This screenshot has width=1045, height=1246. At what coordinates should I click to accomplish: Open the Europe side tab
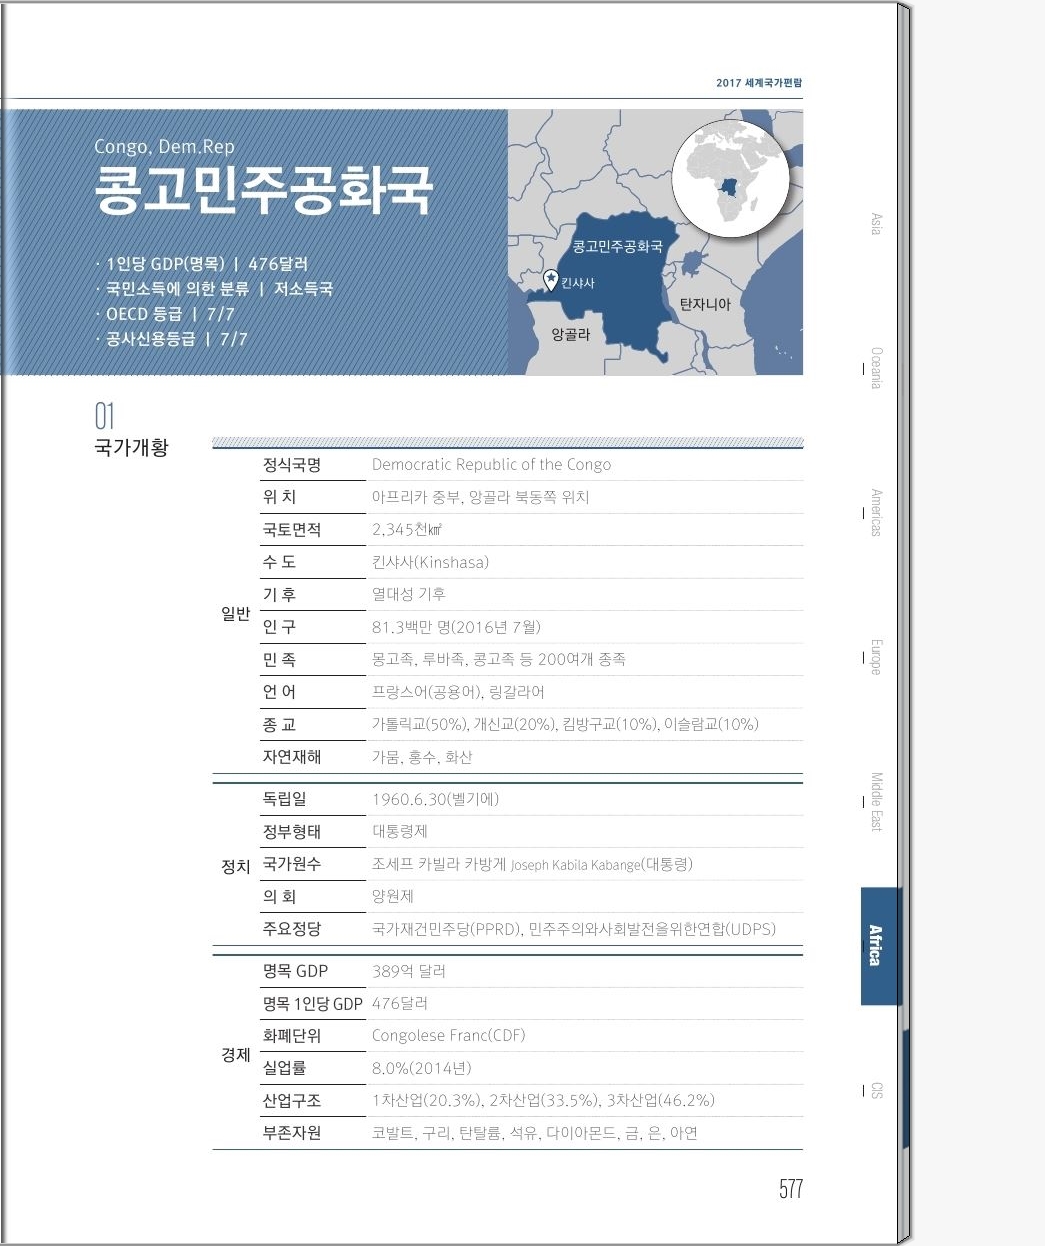tap(876, 657)
